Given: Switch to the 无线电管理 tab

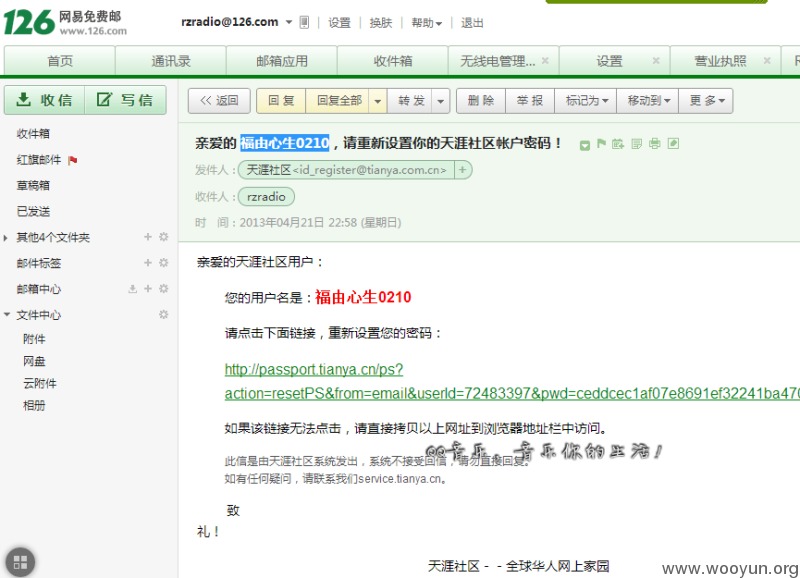Looking at the screenshot, I should pos(497,61).
